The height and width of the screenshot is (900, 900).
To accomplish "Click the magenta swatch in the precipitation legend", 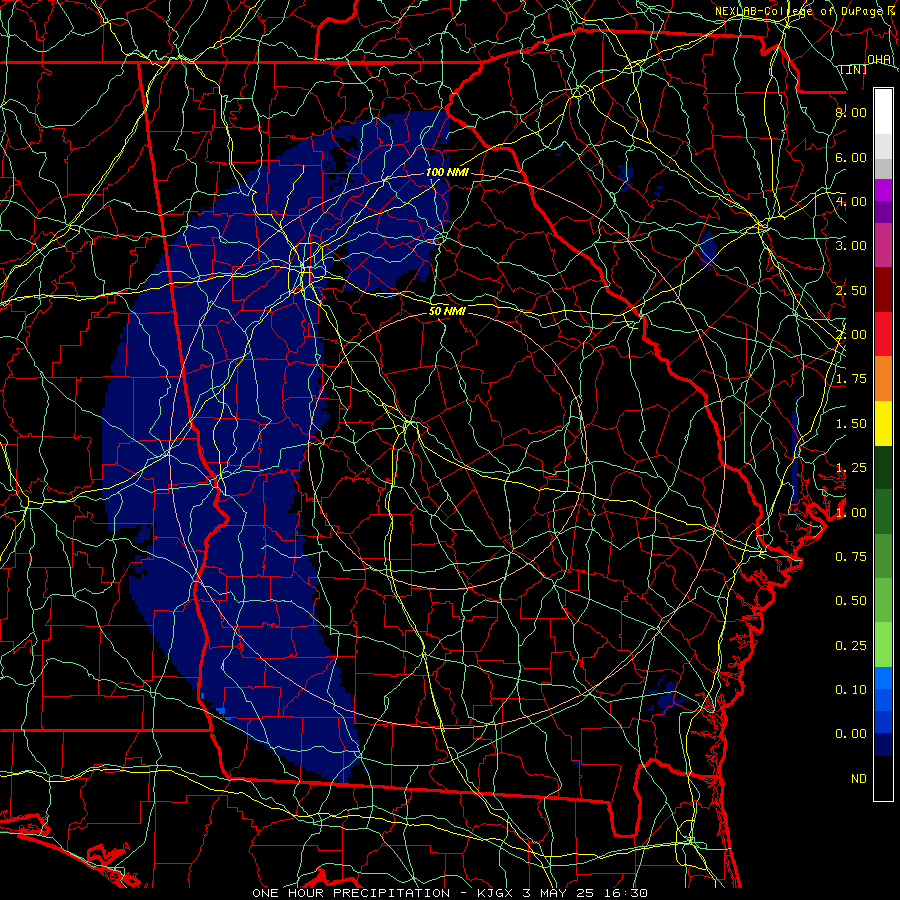I will pyautogui.click(x=883, y=190).
